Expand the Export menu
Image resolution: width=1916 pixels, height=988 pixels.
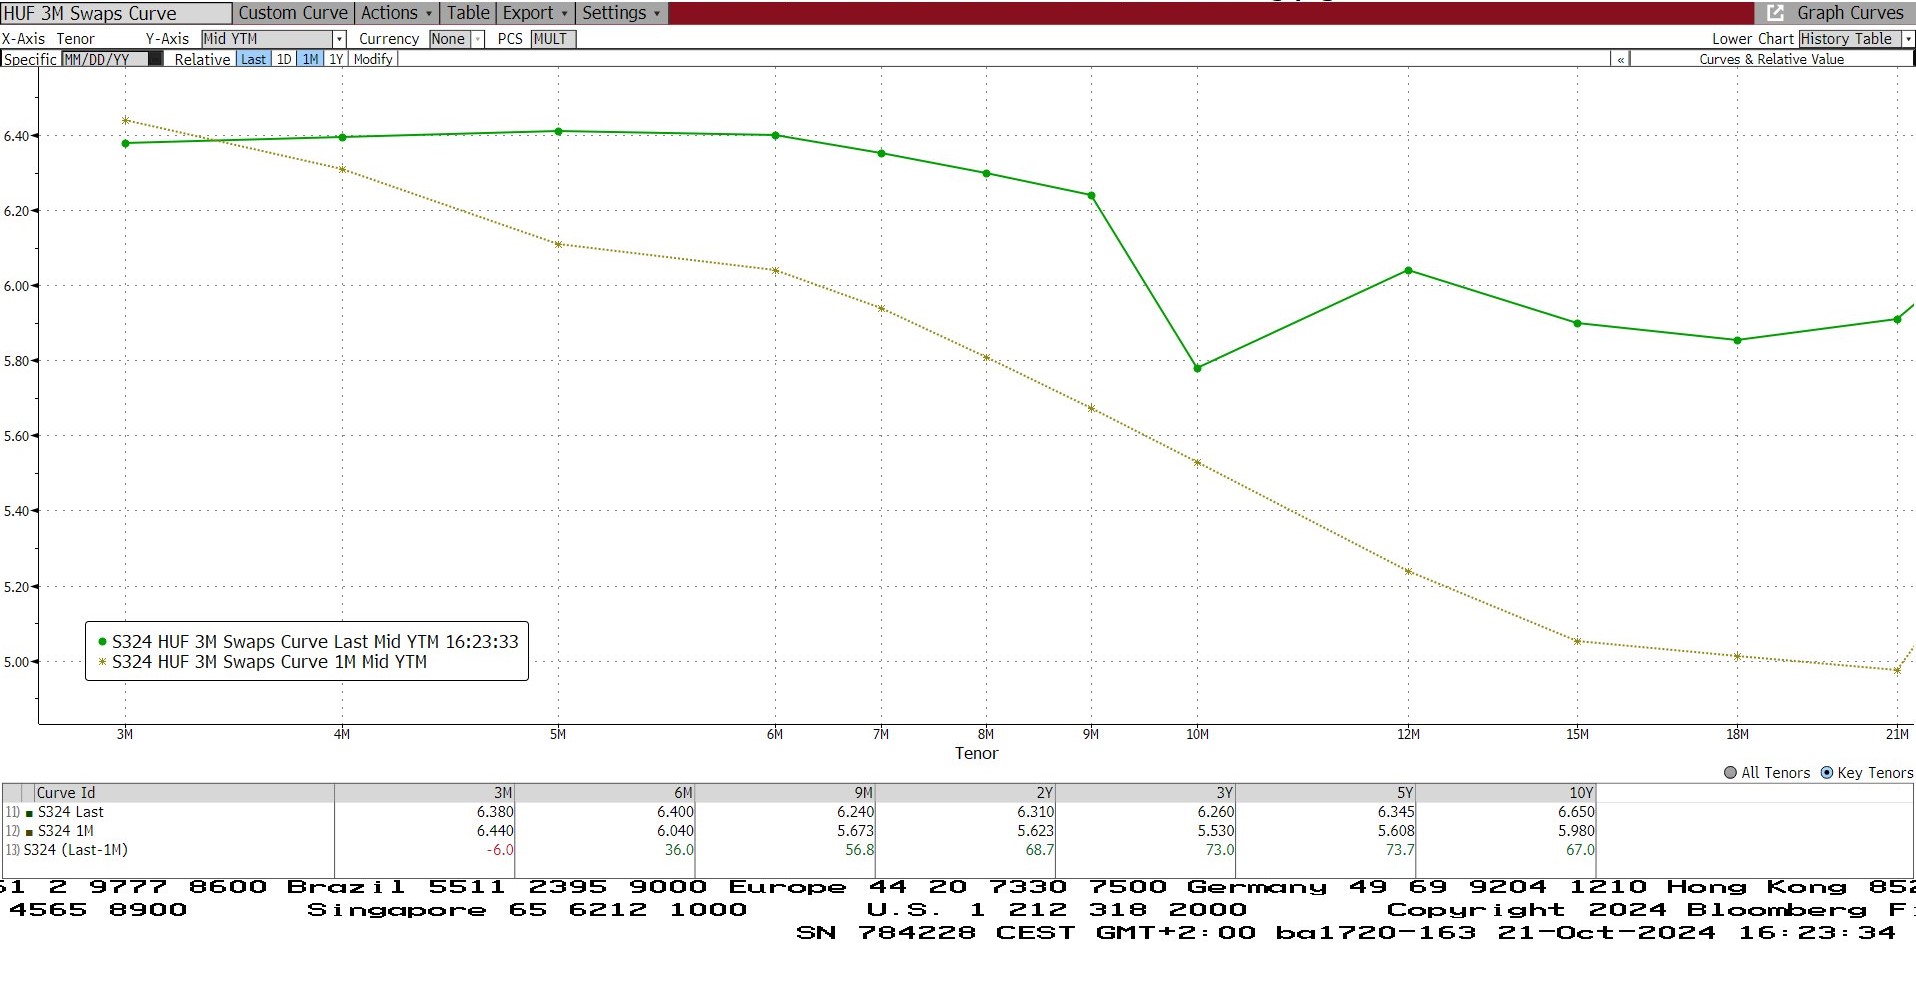pyautogui.click(x=535, y=13)
